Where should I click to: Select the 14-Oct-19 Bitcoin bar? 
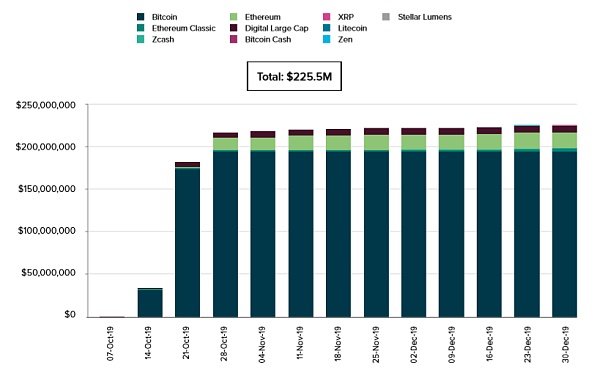[150, 303]
